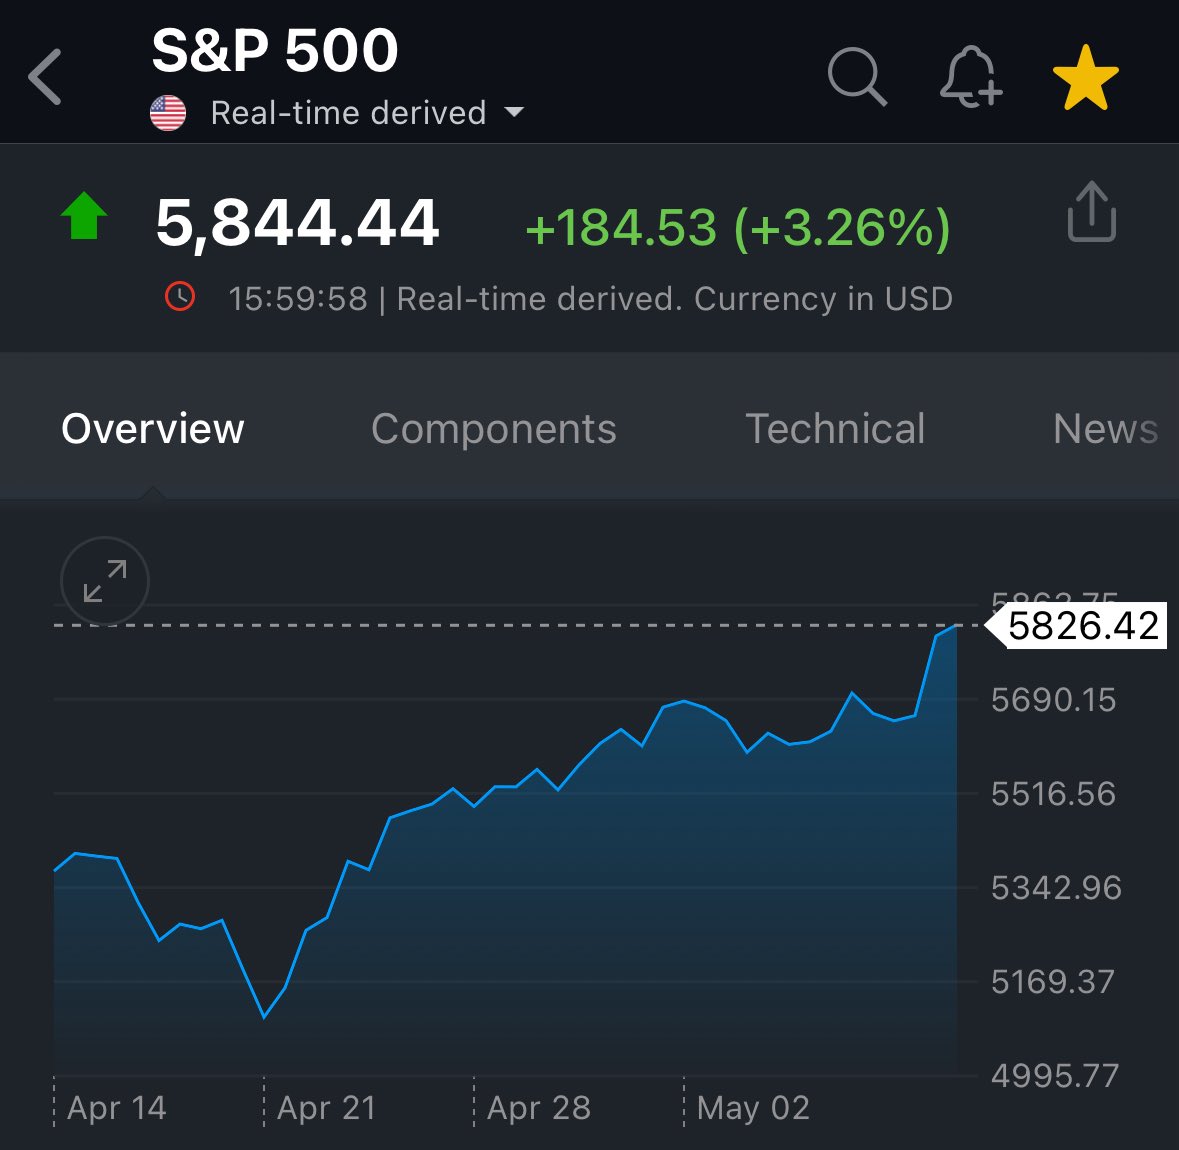This screenshot has height=1150, width=1179.
Task: Tap the Apr 28 date label
Action: pos(538,1108)
